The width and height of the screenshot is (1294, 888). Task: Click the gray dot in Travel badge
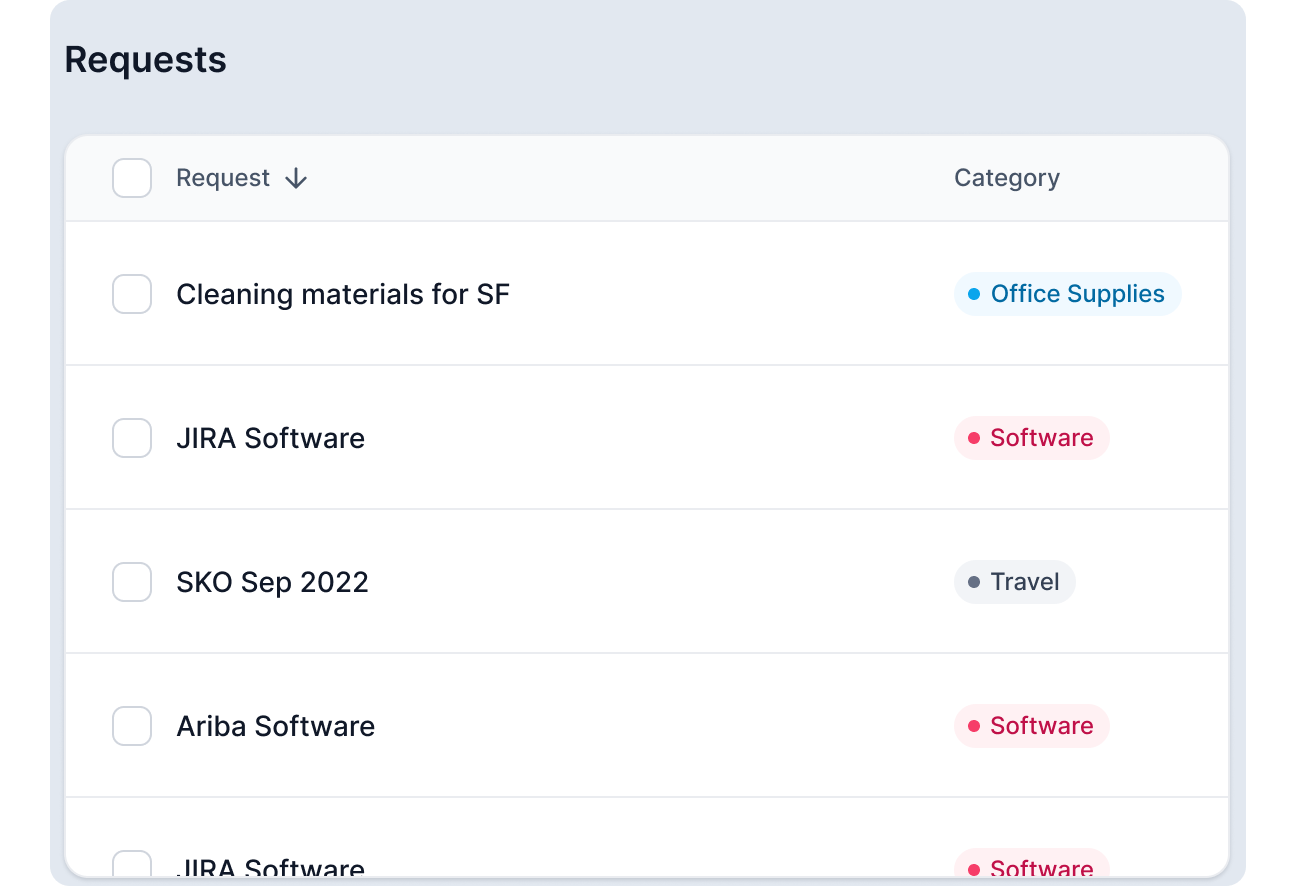pyautogui.click(x=974, y=583)
